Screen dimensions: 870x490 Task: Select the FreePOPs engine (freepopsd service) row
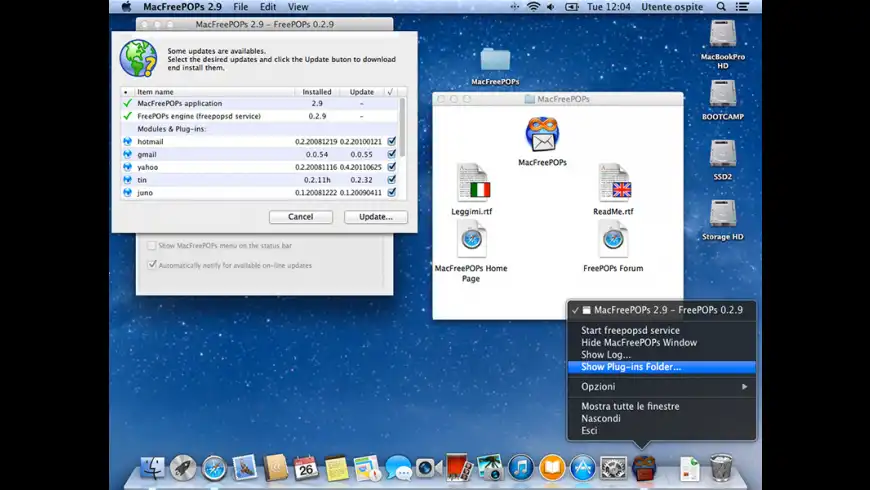(x=260, y=116)
